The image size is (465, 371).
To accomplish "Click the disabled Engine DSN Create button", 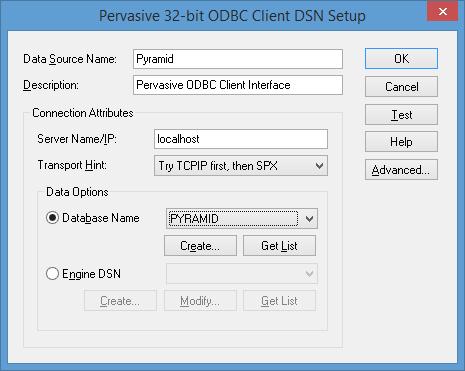I will (120, 301).
